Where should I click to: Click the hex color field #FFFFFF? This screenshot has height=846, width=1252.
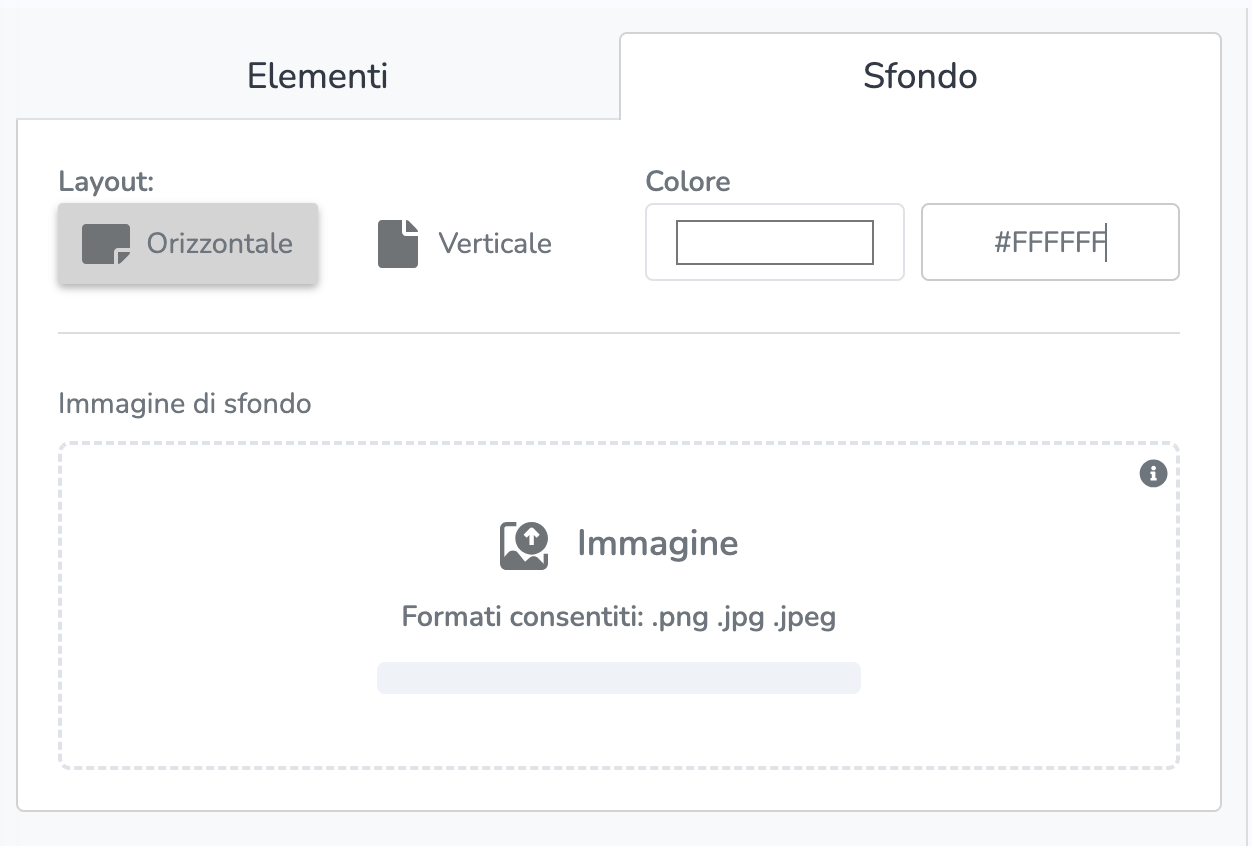[1049, 242]
